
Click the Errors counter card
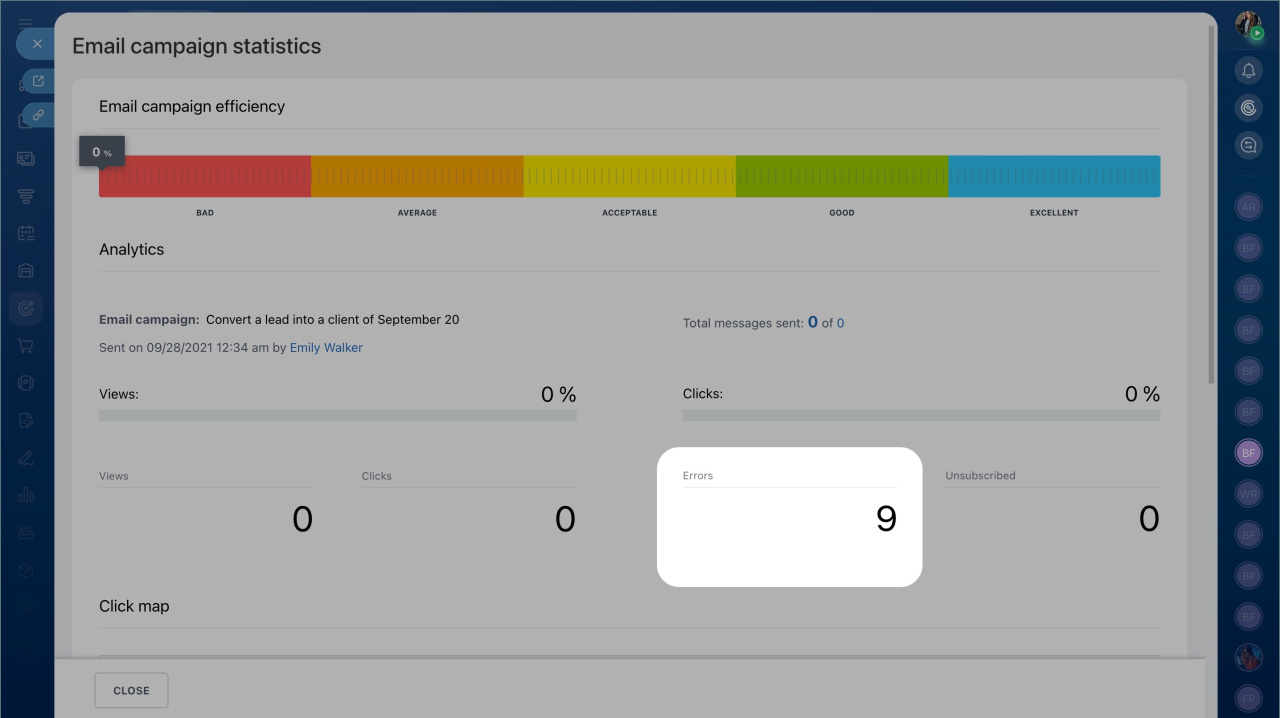pos(789,516)
